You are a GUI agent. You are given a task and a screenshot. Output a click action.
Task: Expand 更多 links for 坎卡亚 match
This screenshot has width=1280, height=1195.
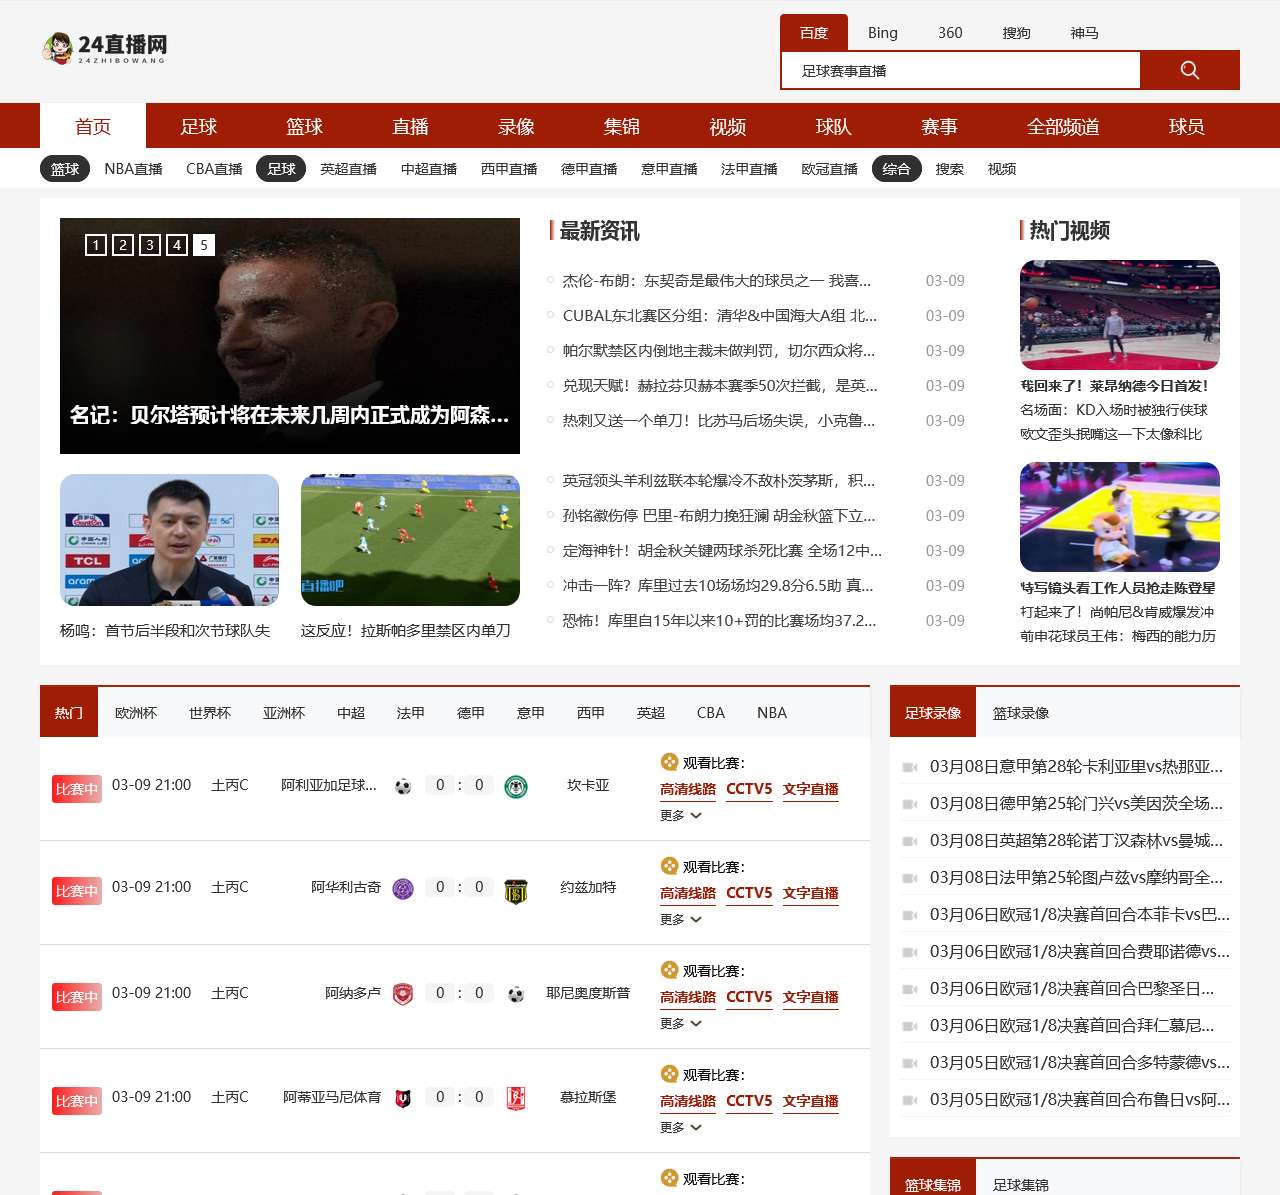[x=681, y=816]
